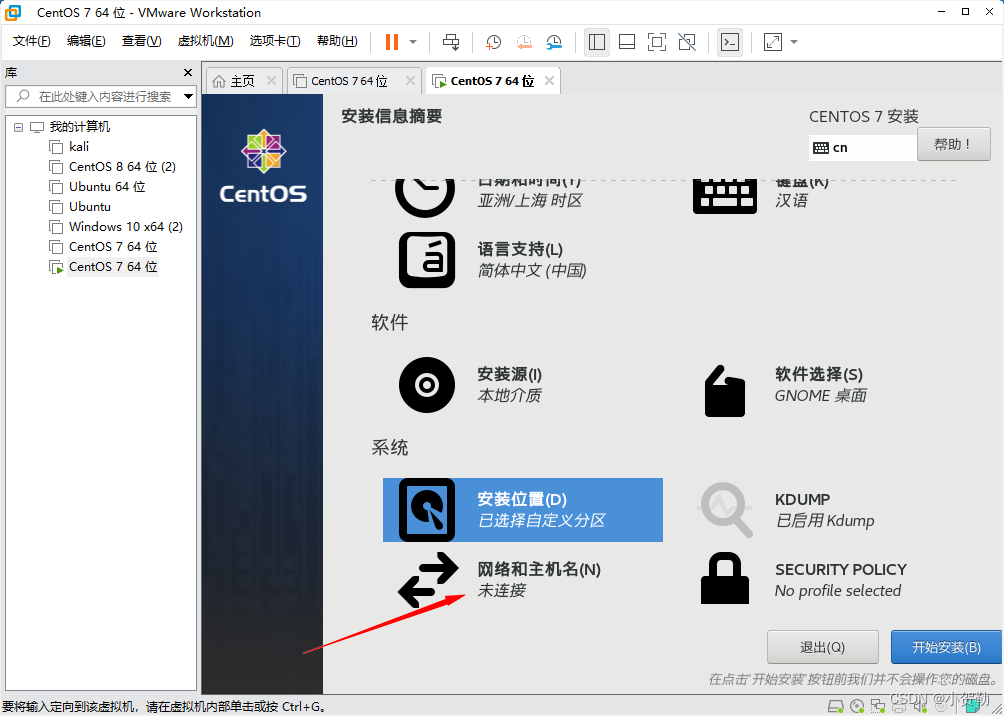
Task: Open the stretch display dropdown arrow
Action: coord(794,42)
